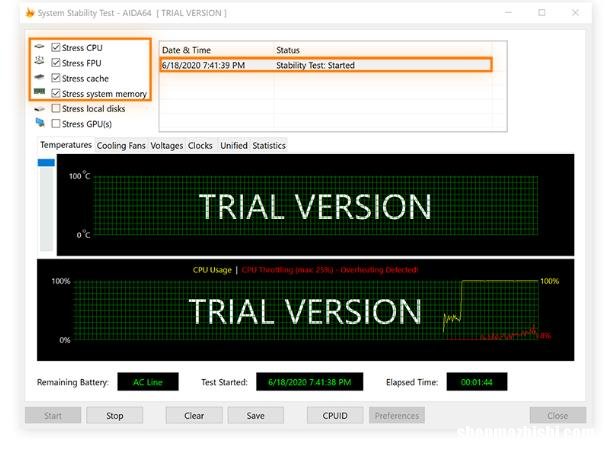The image size is (605, 449).
Task: Enable the Stress local disks checkbox
Action: [56, 108]
